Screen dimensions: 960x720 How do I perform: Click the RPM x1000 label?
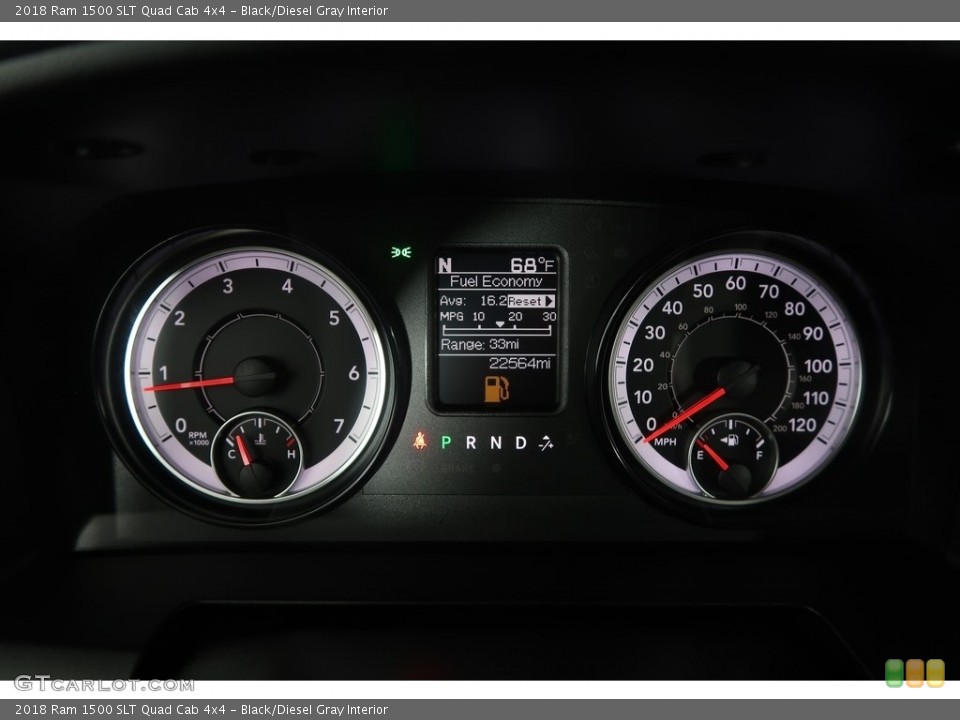click(198, 438)
